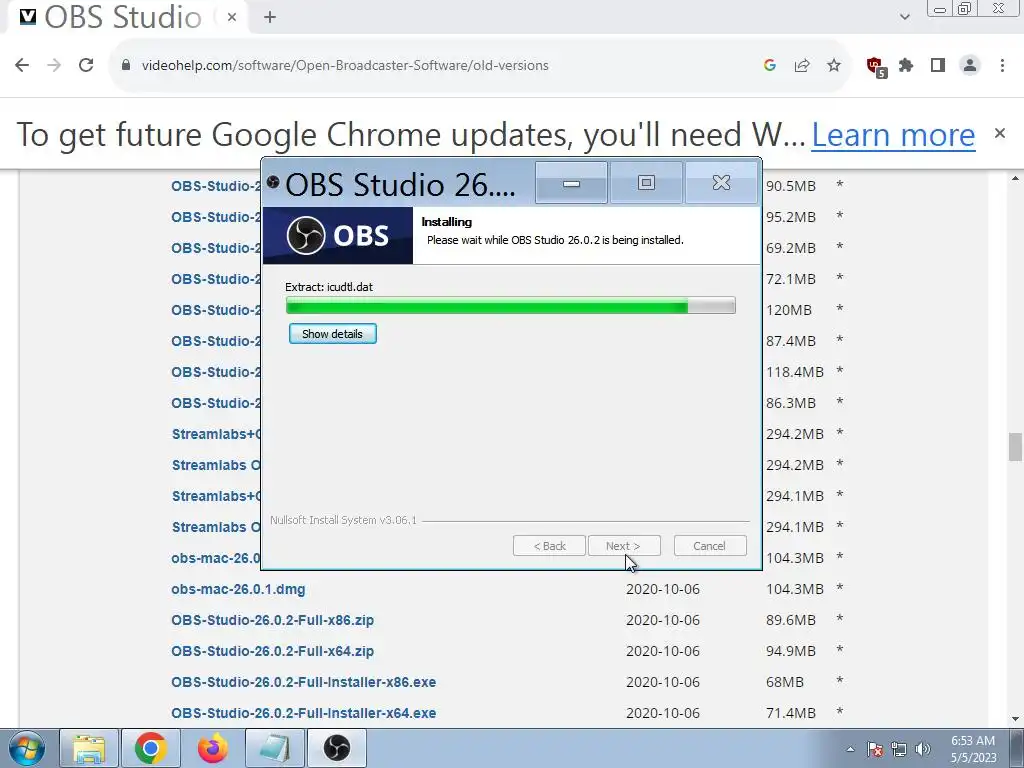Toggle the Chrome side panel icon
This screenshot has width=1024, height=768.
(x=938, y=65)
